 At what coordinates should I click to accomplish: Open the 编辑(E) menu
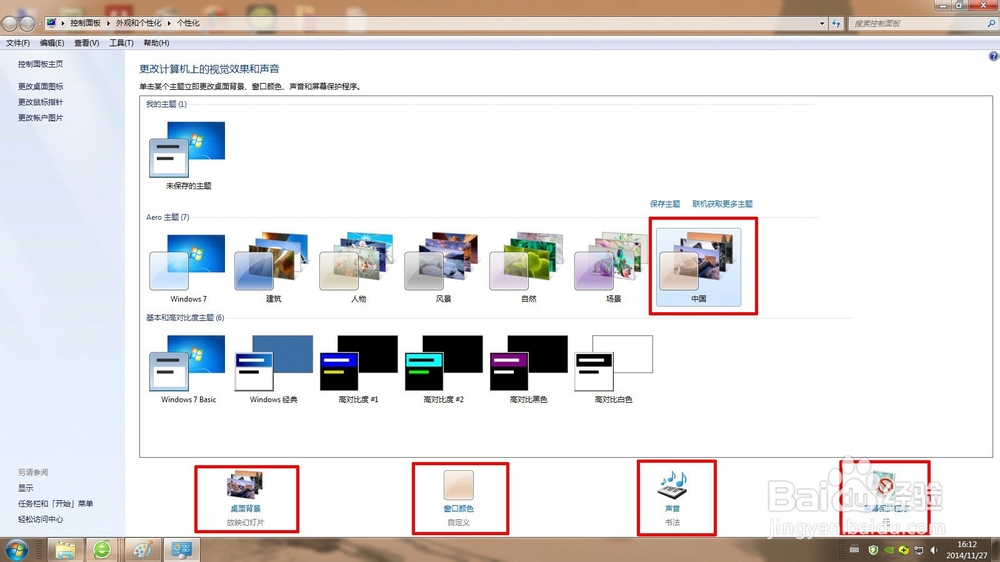(x=52, y=43)
